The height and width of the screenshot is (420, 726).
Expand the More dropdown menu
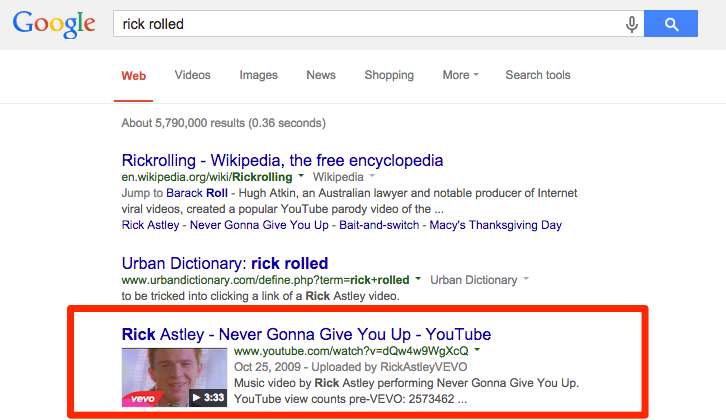coord(460,75)
